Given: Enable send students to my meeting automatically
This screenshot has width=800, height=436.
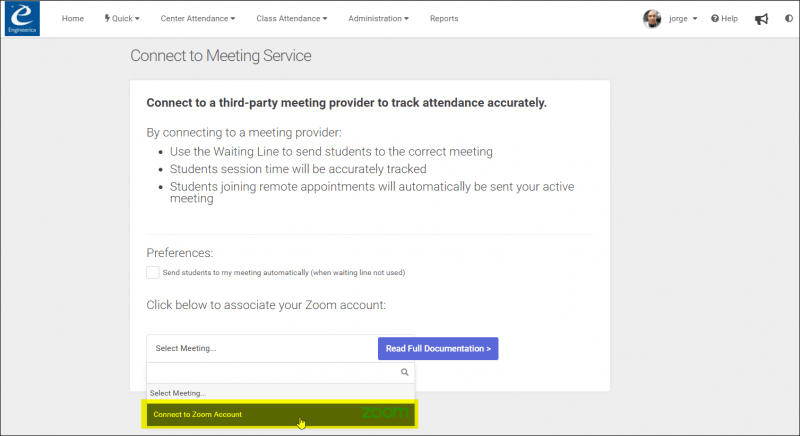Looking at the screenshot, I should coord(153,272).
